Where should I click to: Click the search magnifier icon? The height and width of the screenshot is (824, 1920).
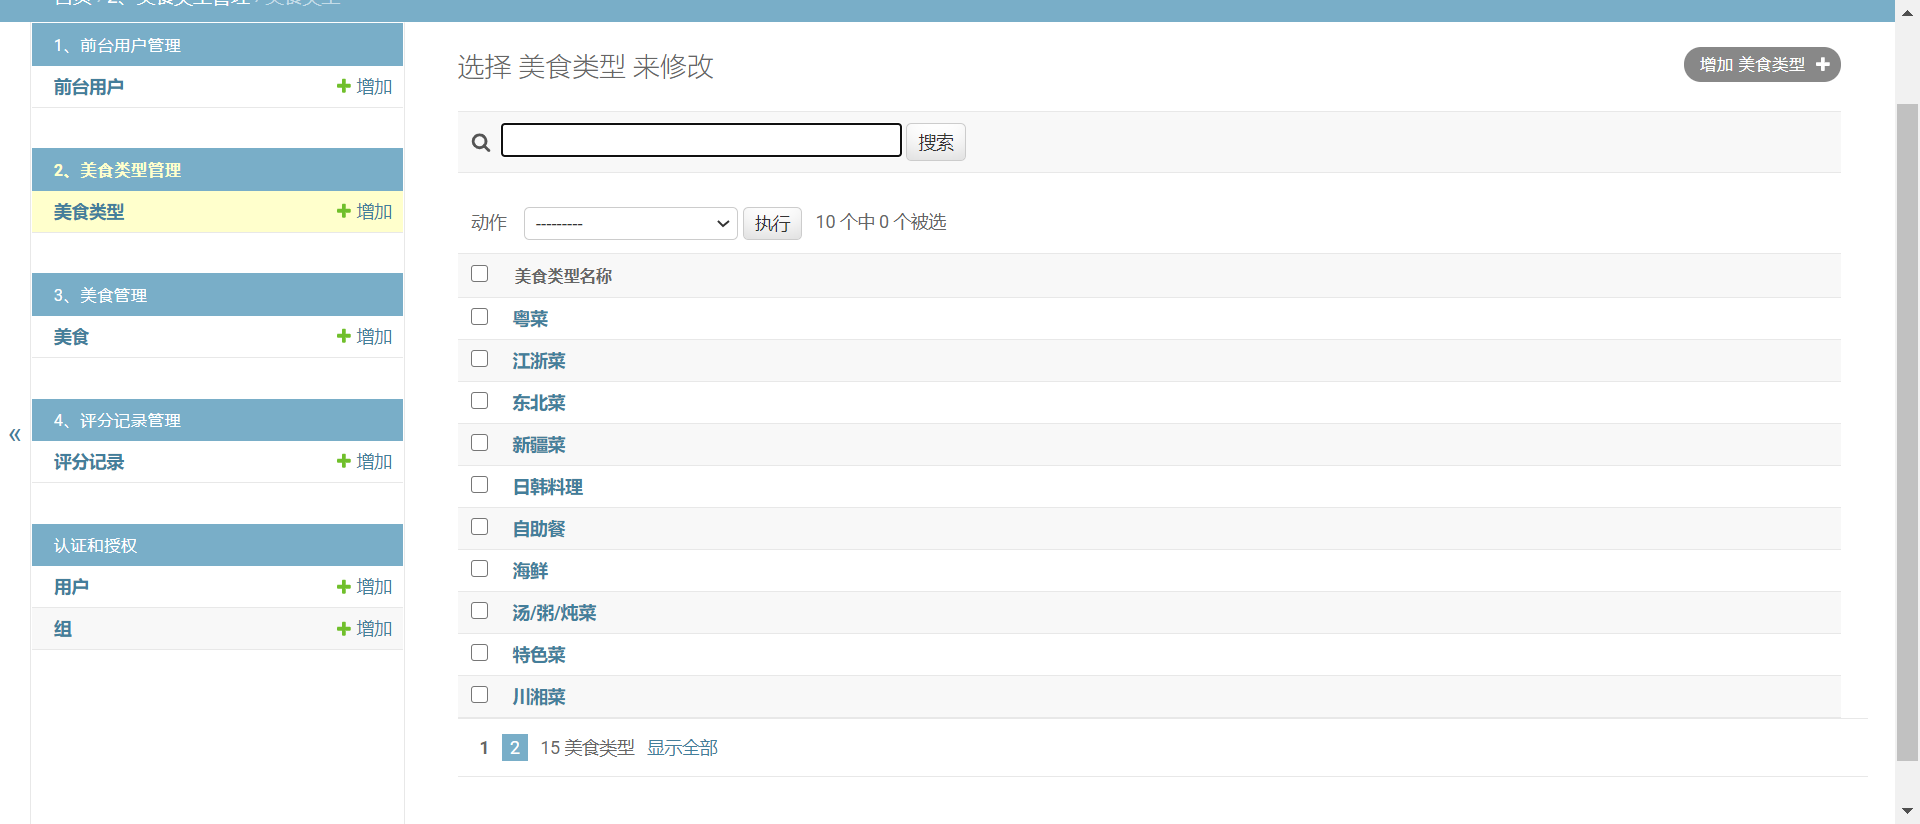tap(481, 143)
